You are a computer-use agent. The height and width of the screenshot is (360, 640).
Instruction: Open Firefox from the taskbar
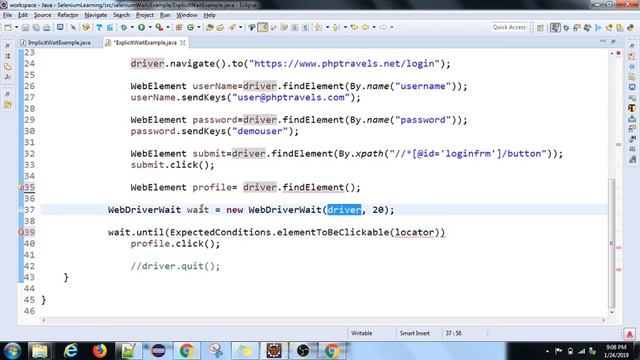99,351
